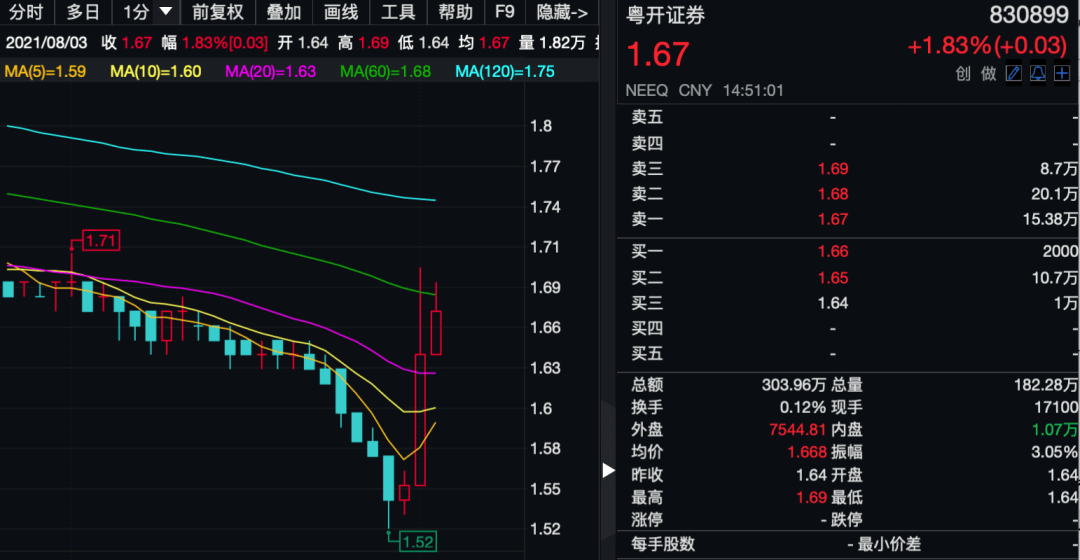Open the 1分 period dropdown arrow

coord(165,12)
